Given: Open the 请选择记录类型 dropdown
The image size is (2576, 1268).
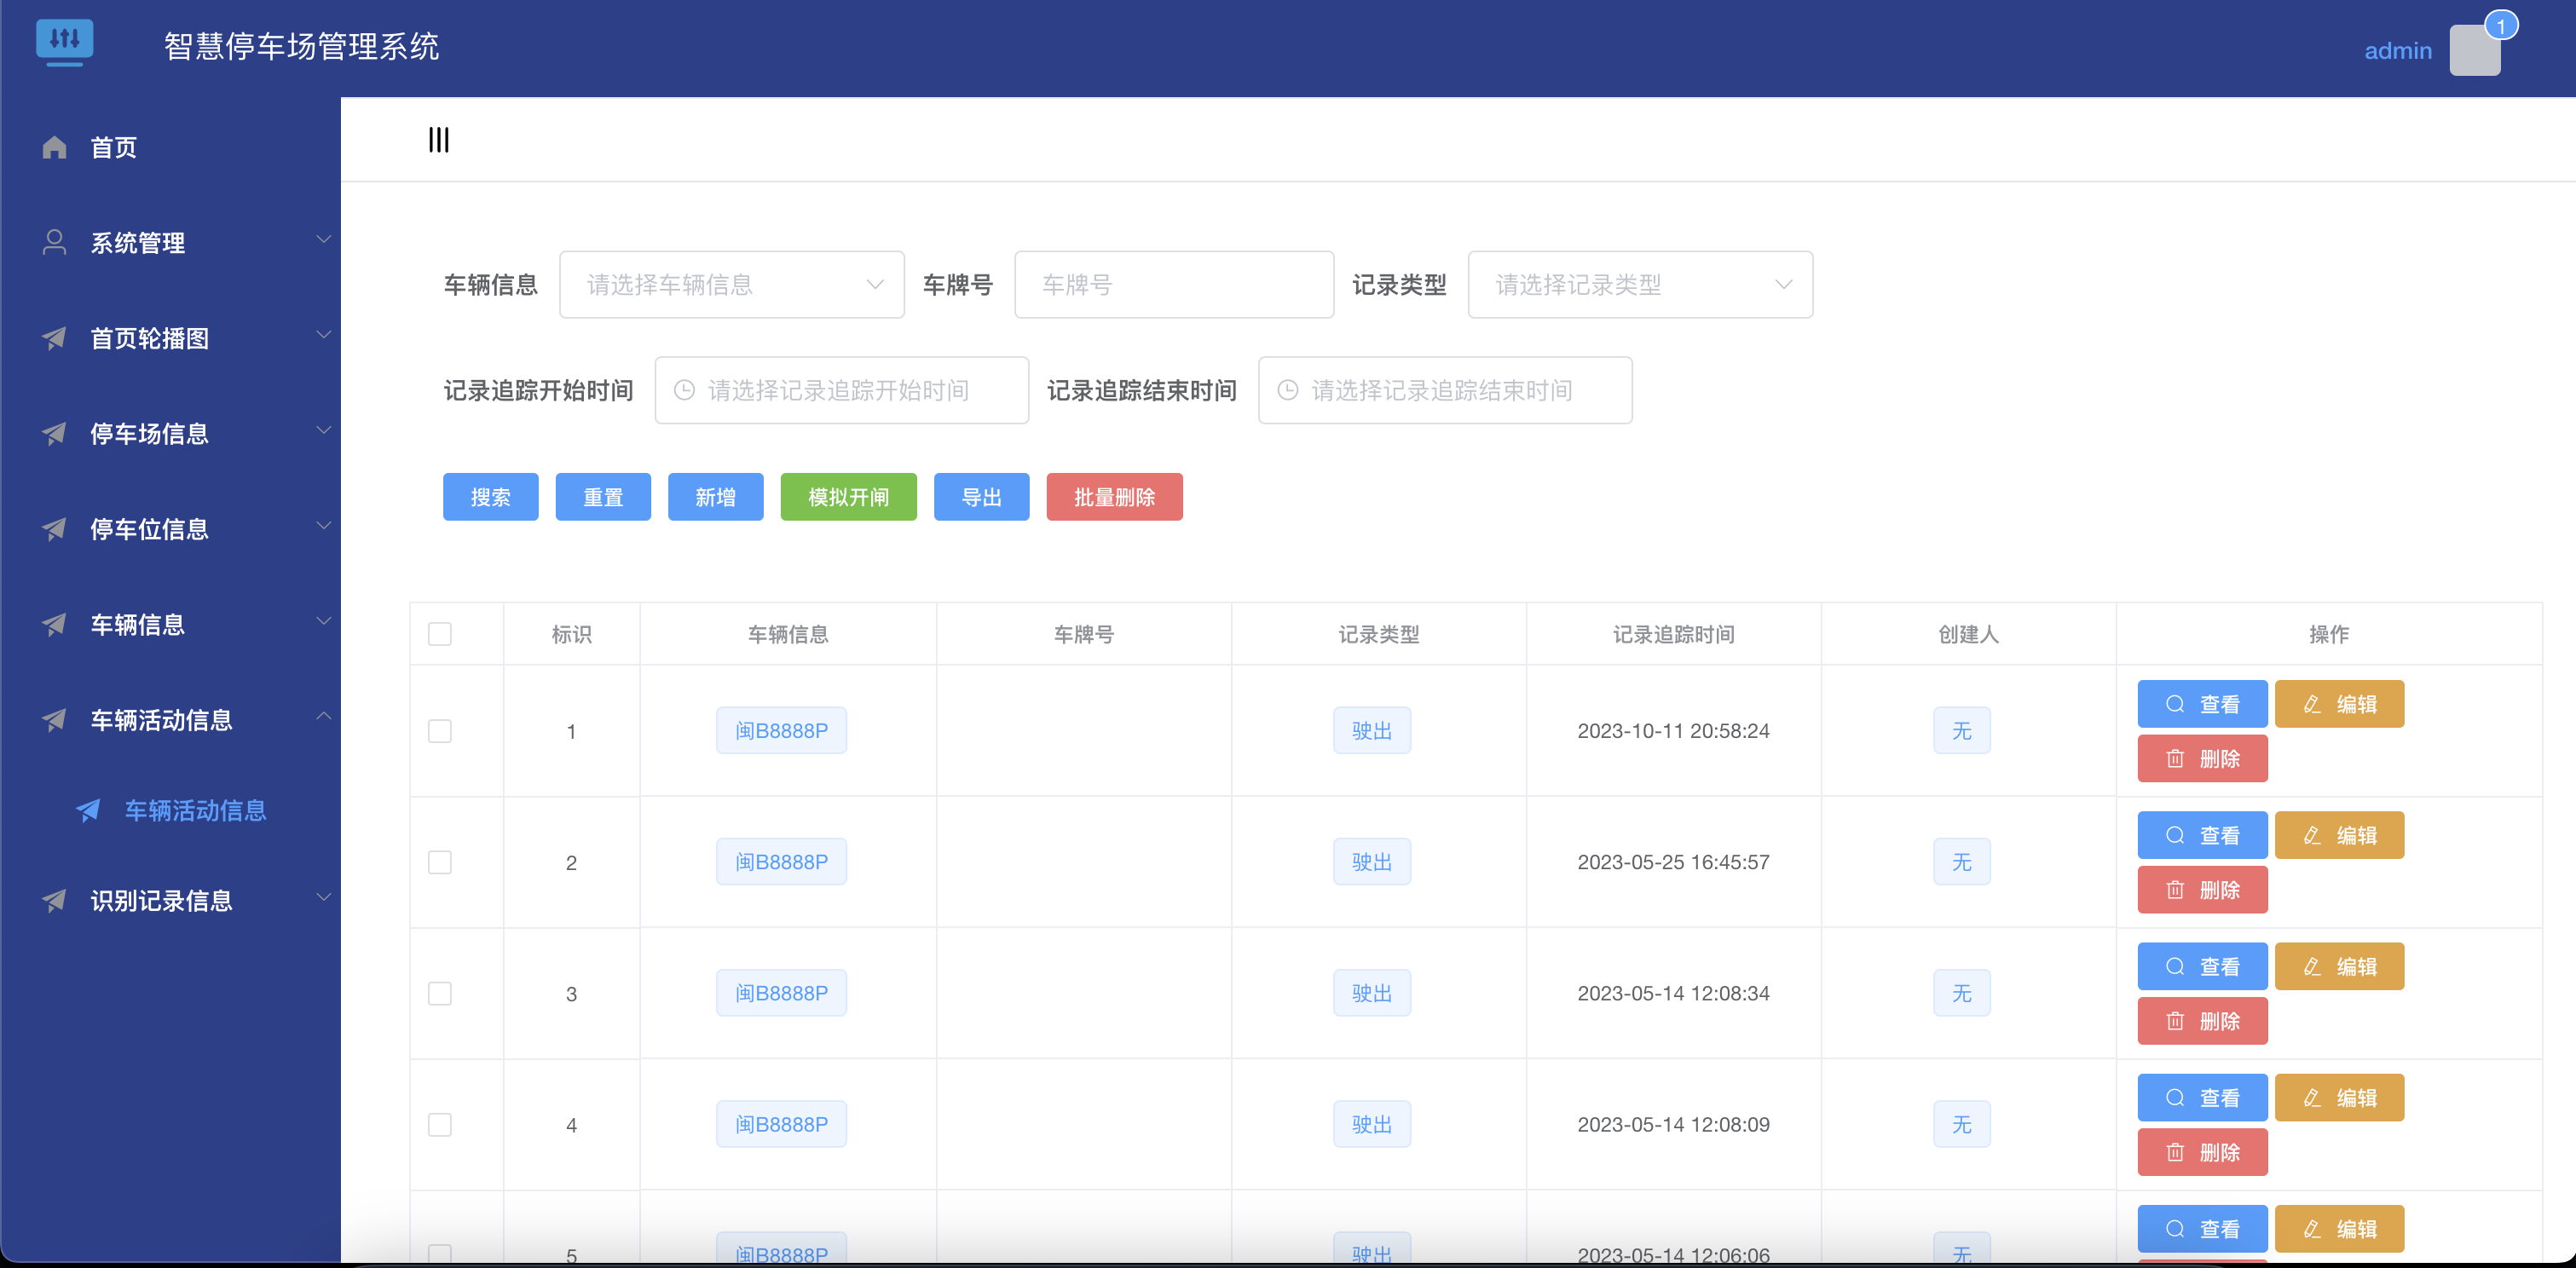Looking at the screenshot, I should tap(1639, 285).
